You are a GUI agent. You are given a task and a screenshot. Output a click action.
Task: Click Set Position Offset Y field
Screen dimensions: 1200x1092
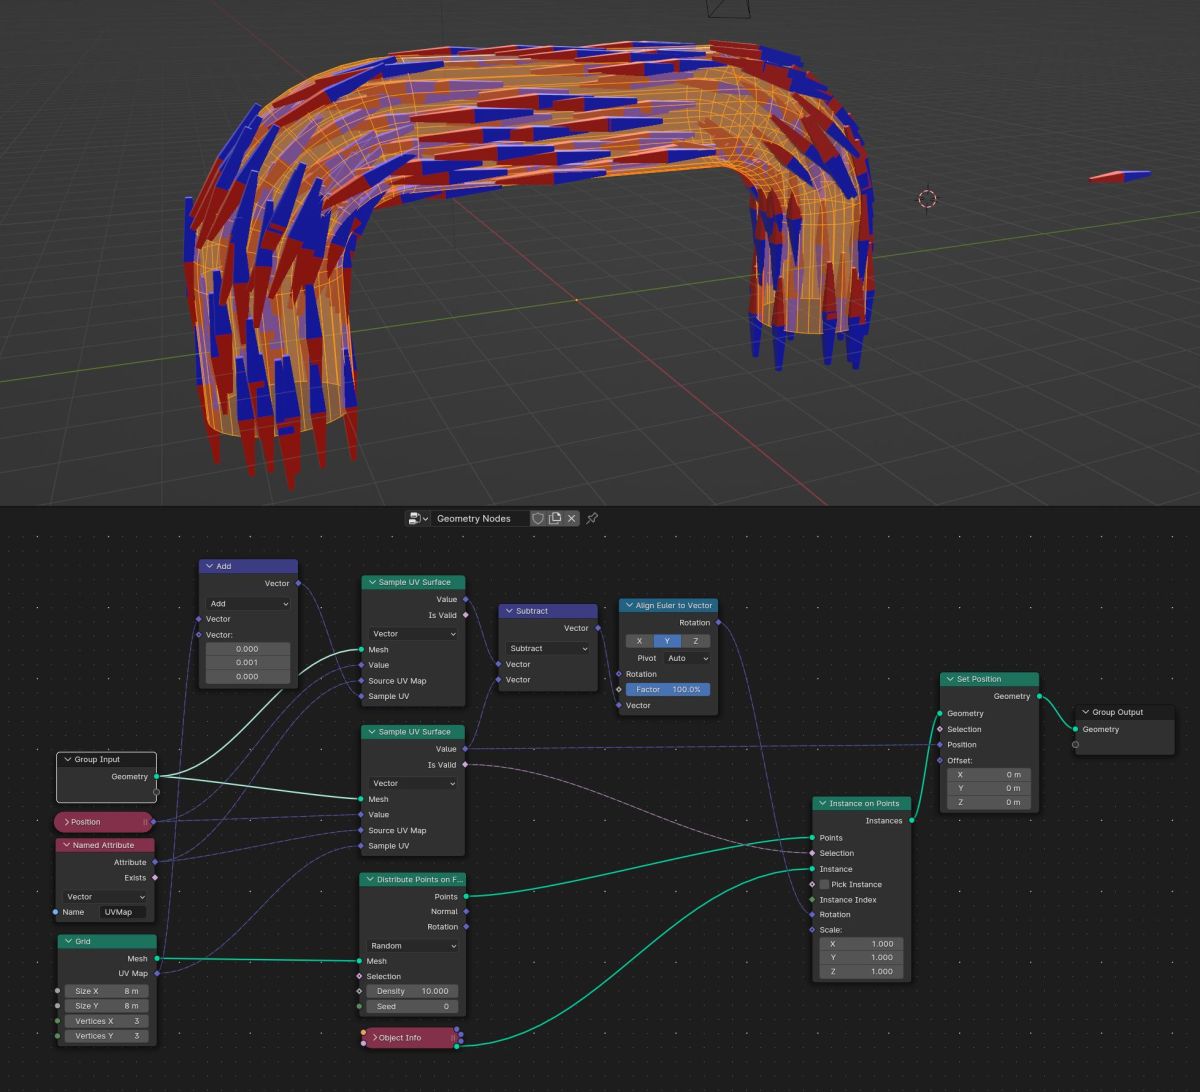989,788
